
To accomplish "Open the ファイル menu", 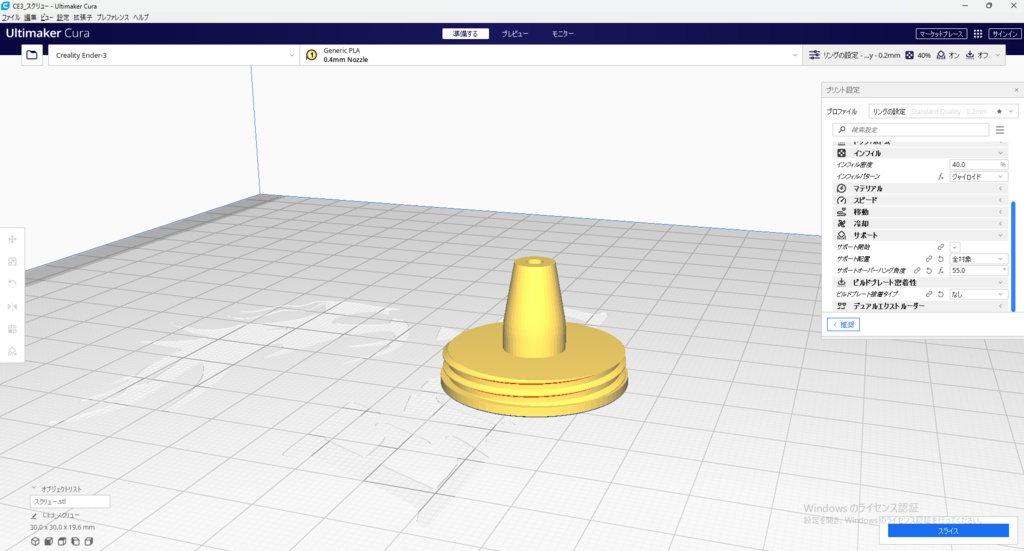I will coord(10,18).
